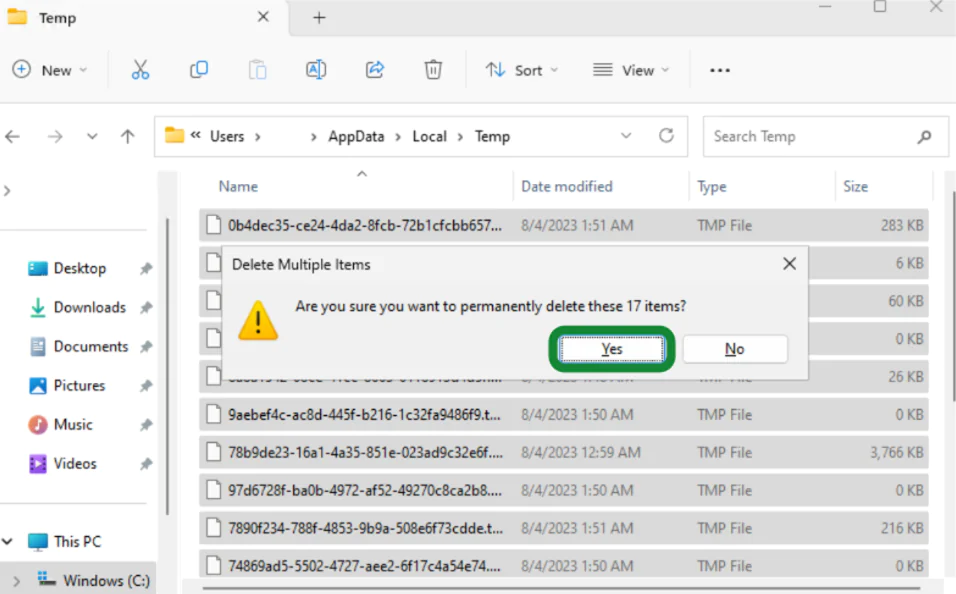Viewport: 956px width, 594px height.
Task: Click Users in the address path
Action: pyautogui.click(x=227, y=137)
